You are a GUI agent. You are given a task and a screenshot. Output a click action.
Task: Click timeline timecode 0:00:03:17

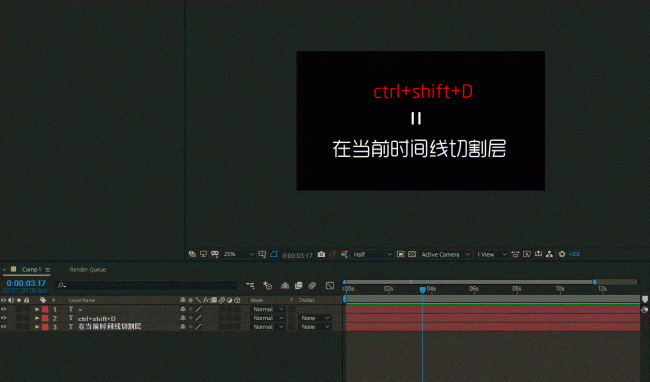(26, 283)
